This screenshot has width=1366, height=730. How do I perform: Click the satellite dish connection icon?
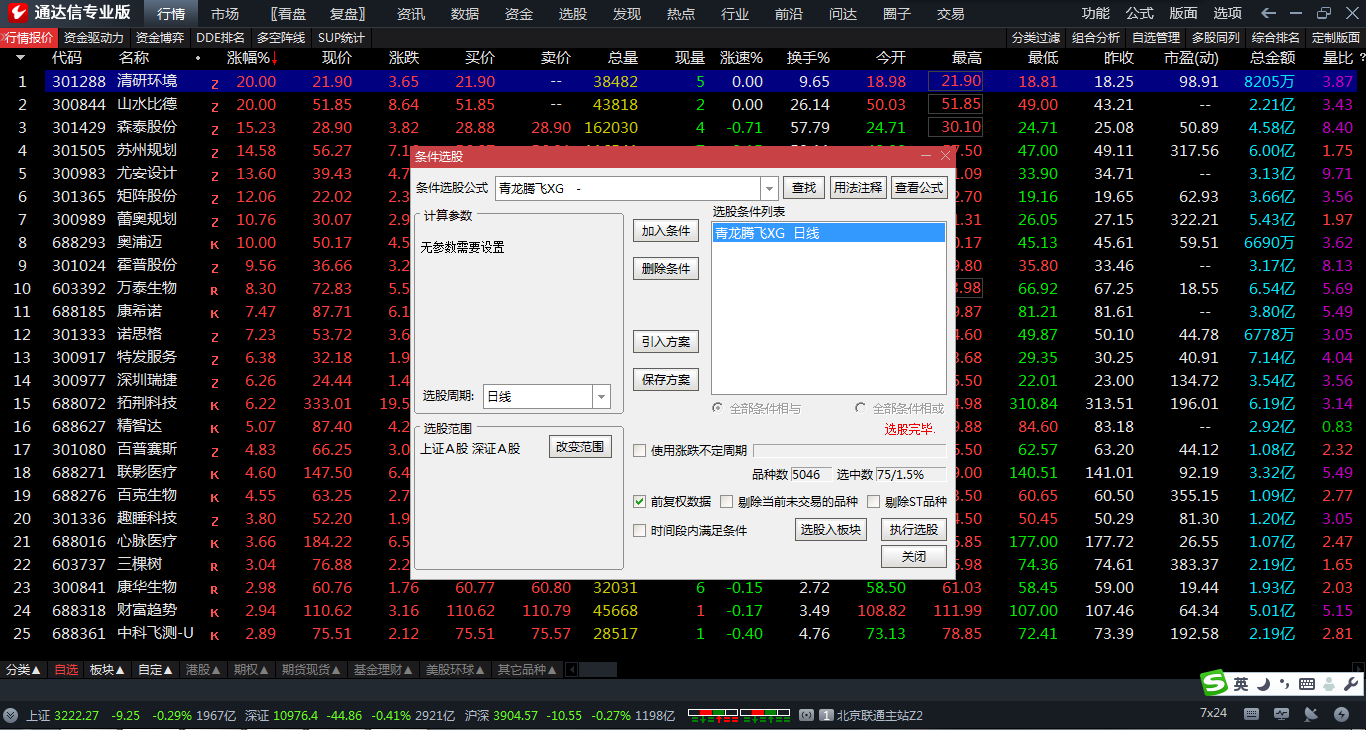tap(1313, 713)
